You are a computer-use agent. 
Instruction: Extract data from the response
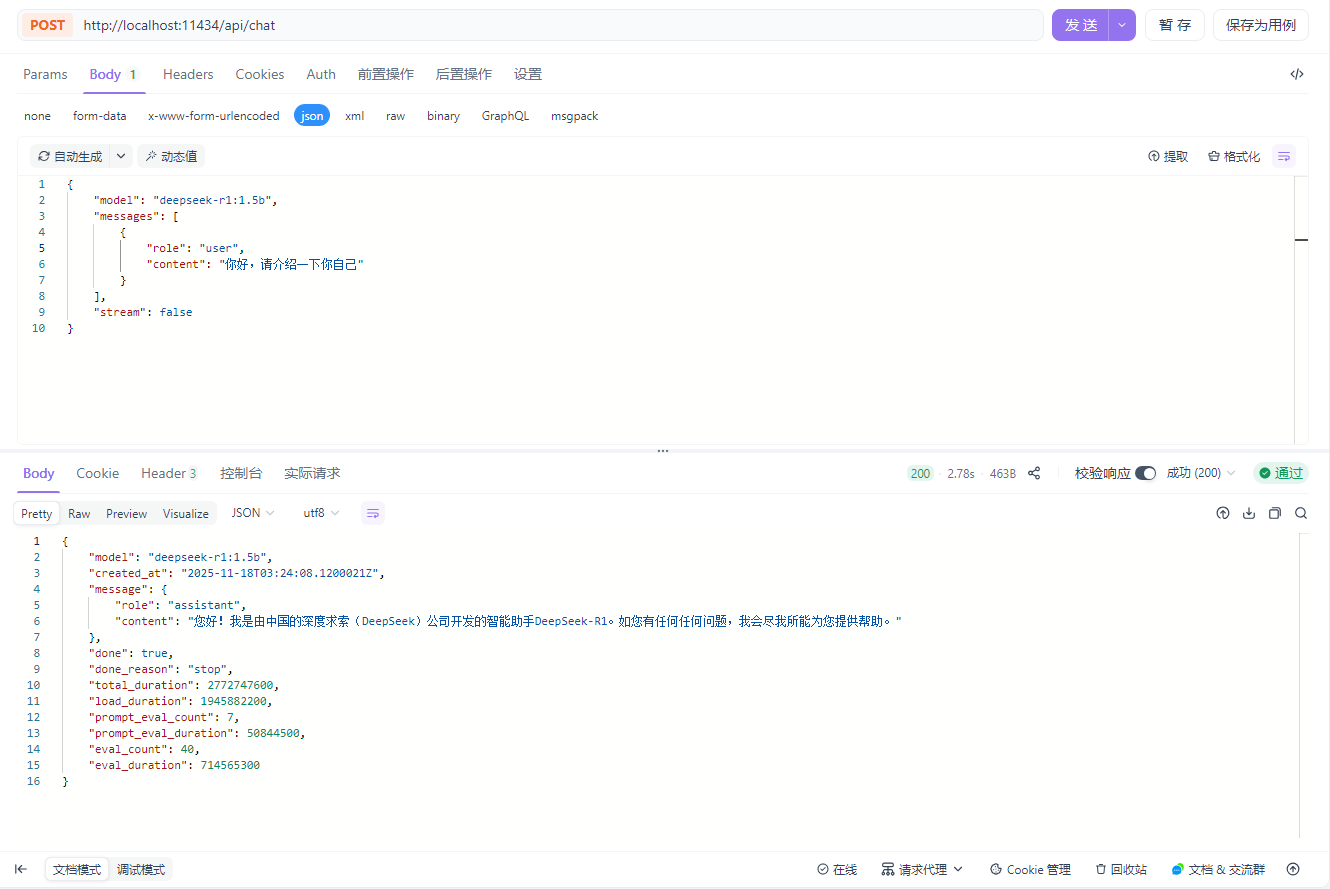1167,156
